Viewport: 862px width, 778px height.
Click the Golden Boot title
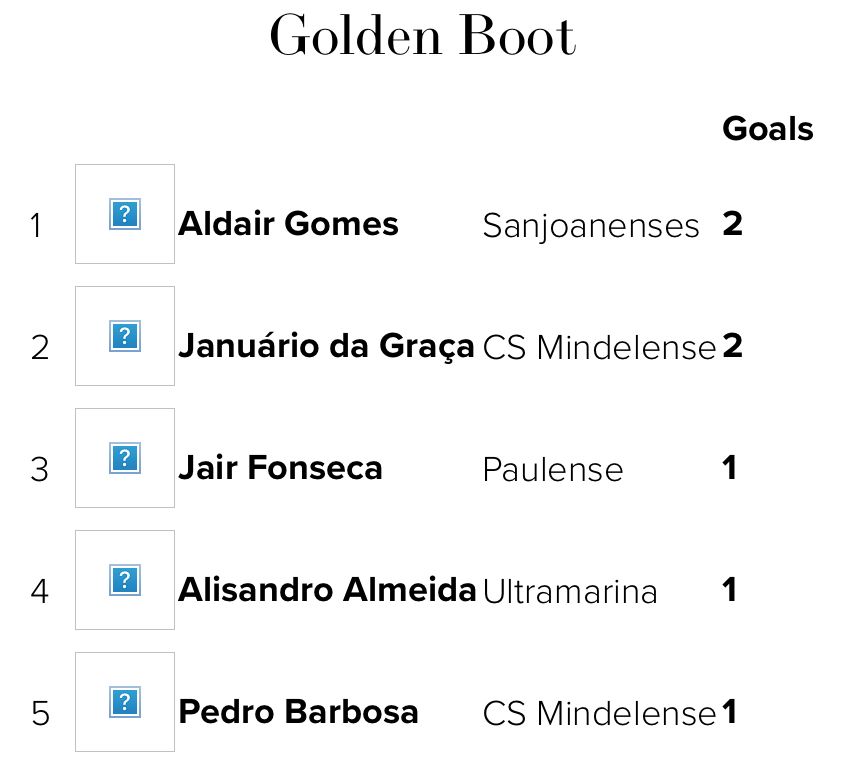423,36
